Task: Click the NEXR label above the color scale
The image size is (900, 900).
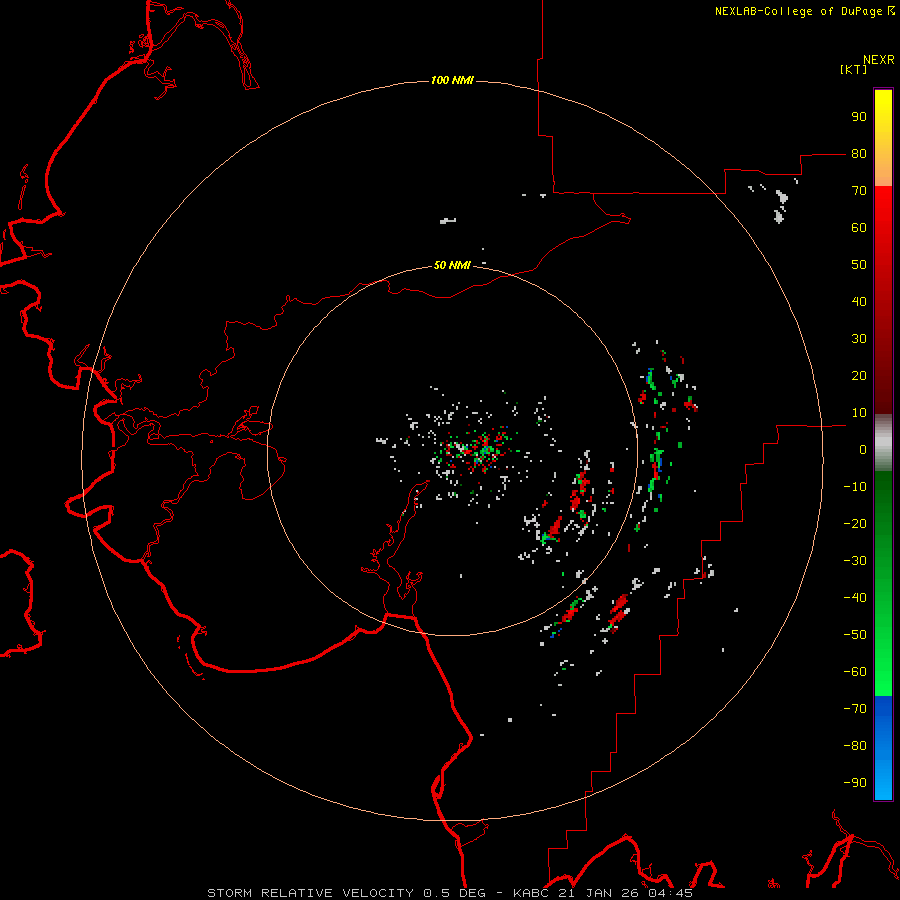Action: pyautogui.click(x=879, y=60)
